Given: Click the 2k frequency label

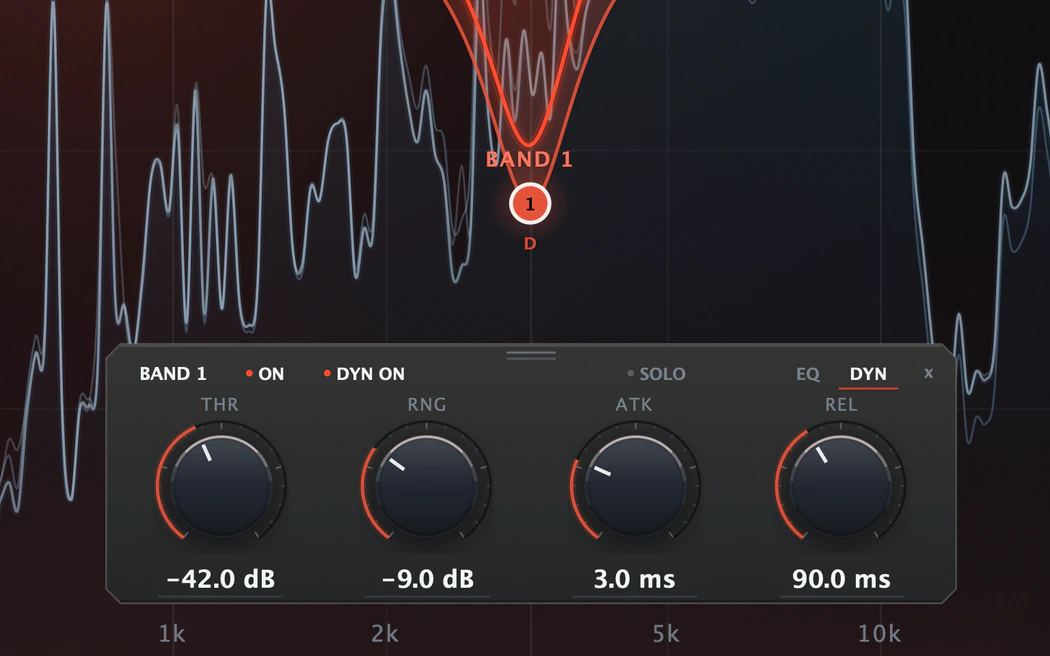Looking at the screenshot, I should point(385,633).
